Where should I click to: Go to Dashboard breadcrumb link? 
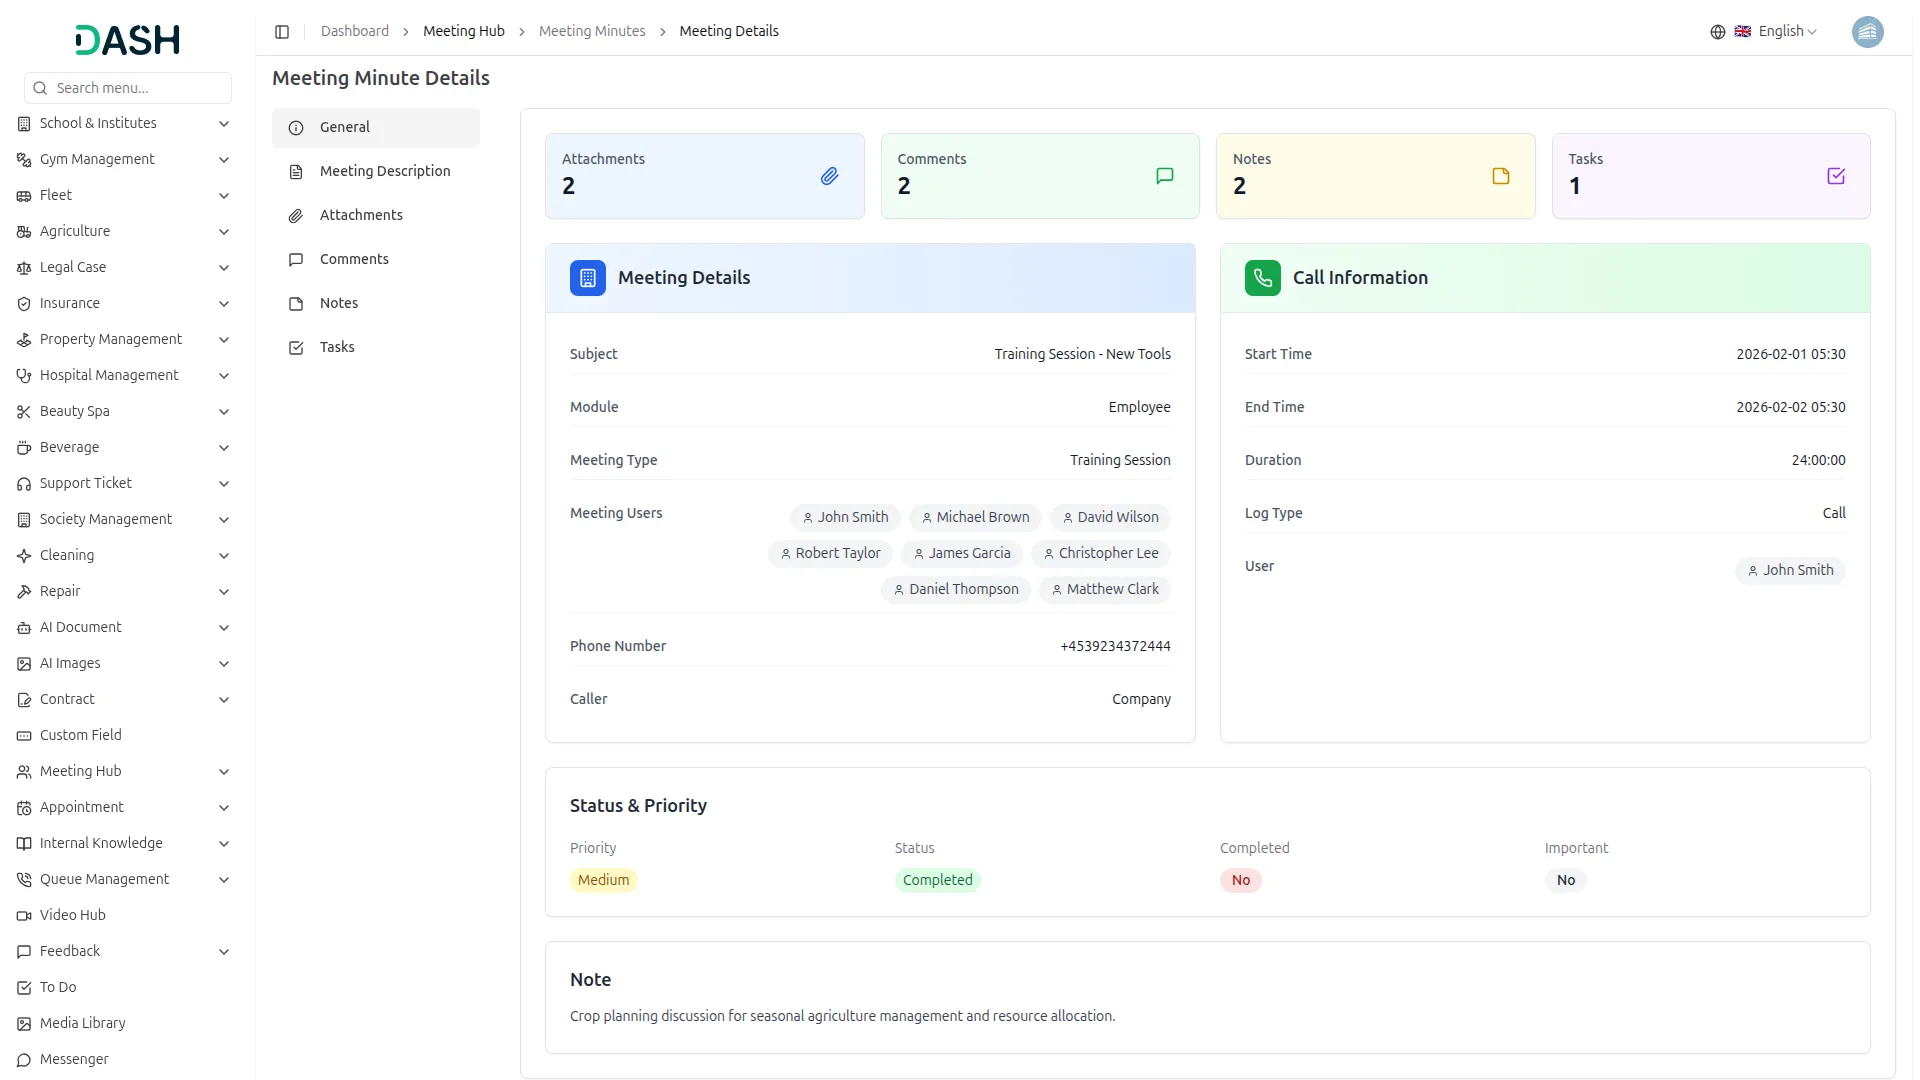click(354, 32)
